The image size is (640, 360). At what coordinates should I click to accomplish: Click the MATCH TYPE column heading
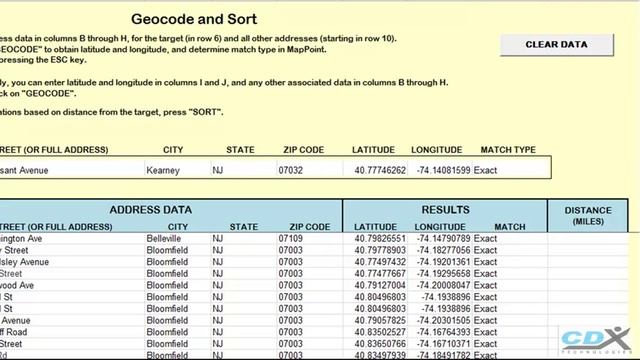(x=508, y=150)
